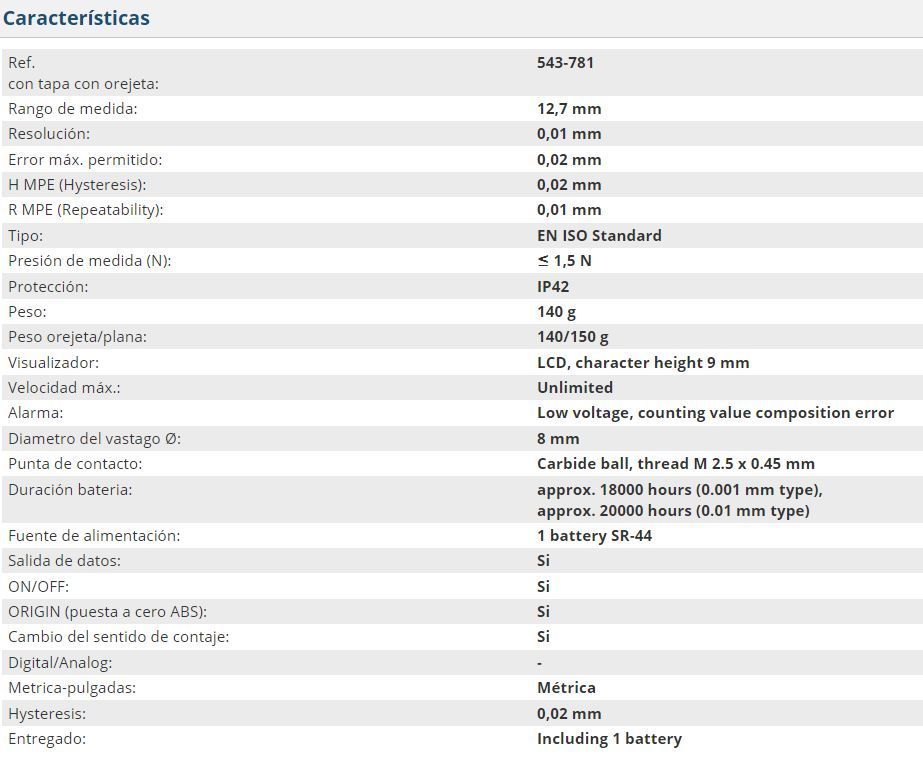
Task: Click the R MPE (Repeatability) label
Action: (x=85, y=209)
